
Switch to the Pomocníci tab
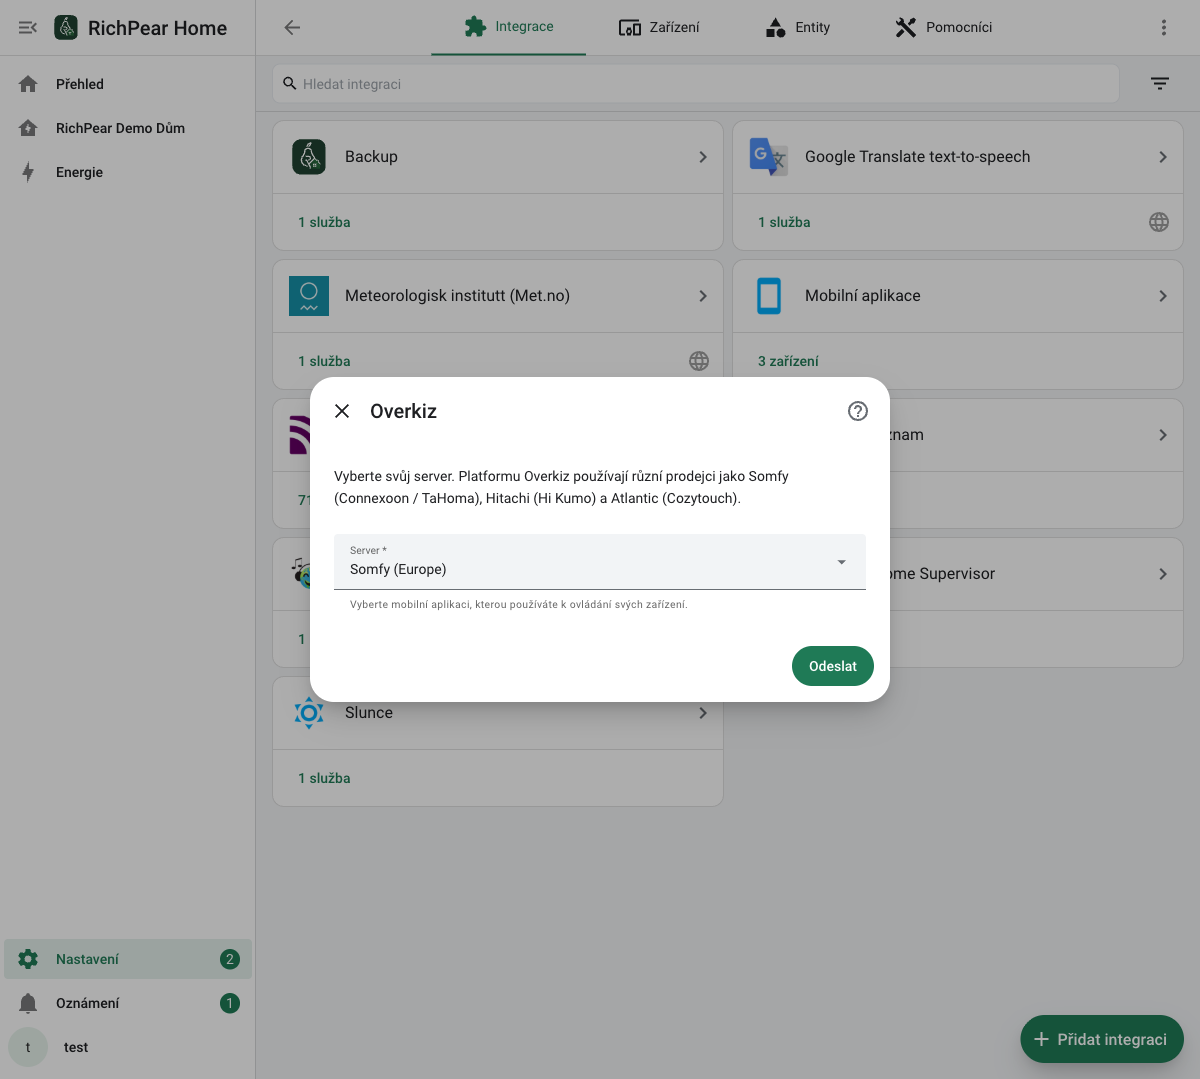[944, 27]
